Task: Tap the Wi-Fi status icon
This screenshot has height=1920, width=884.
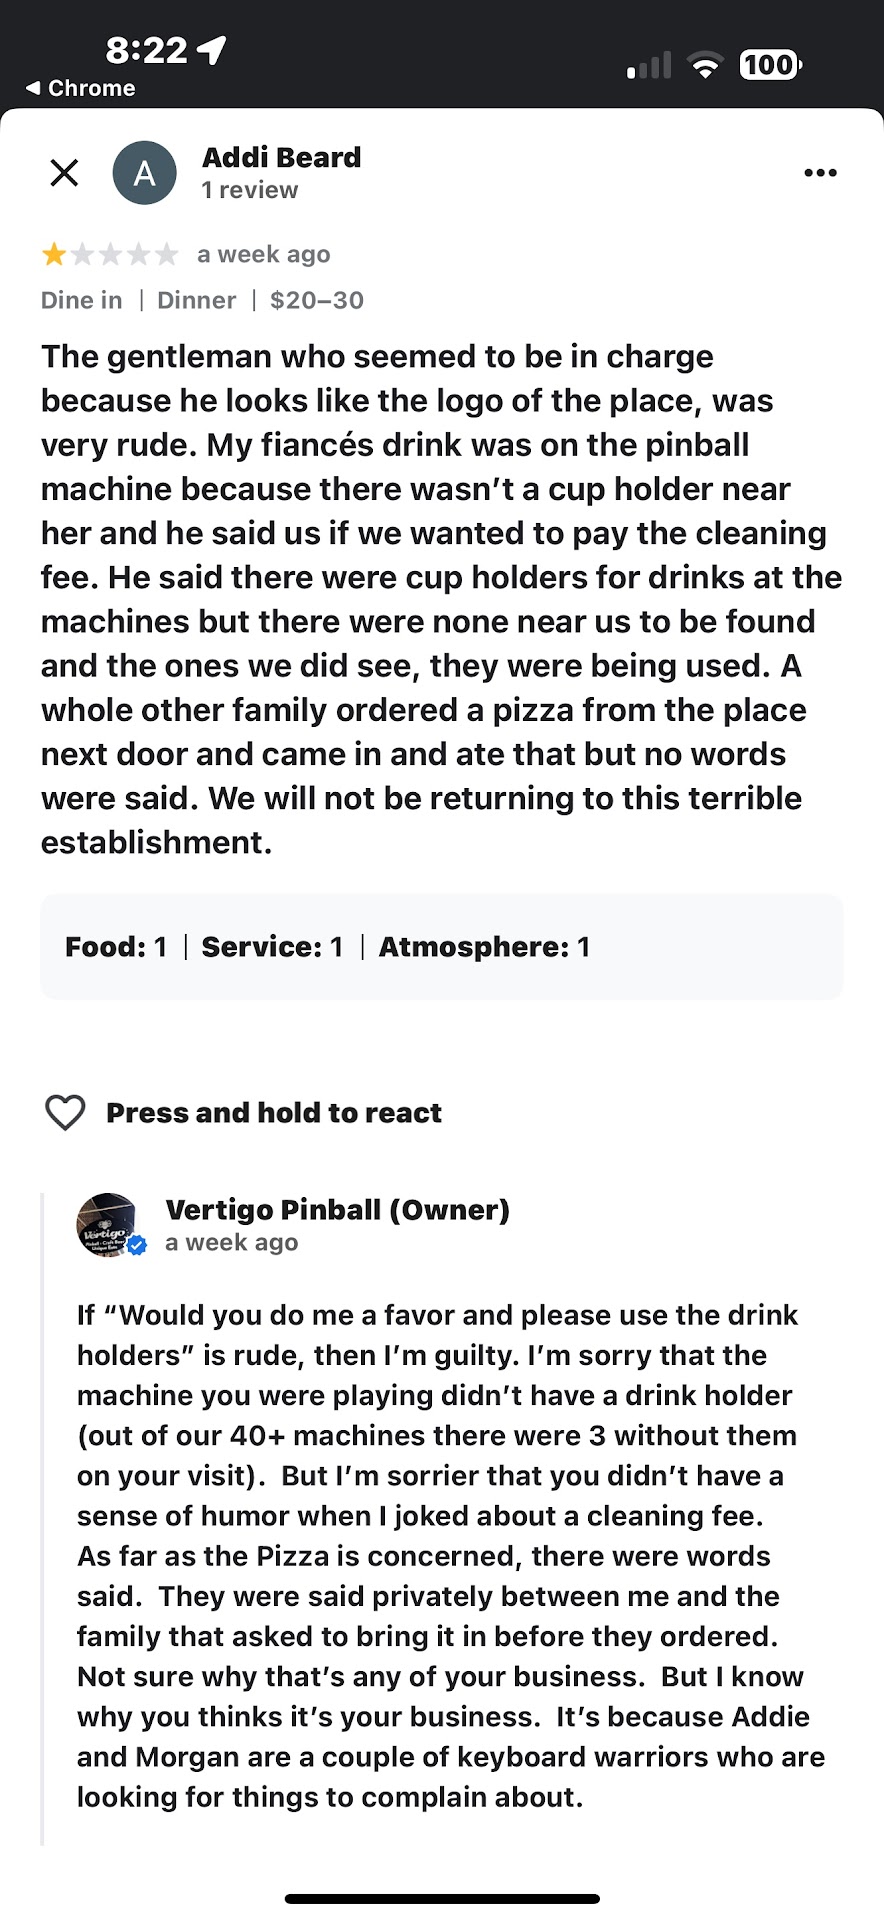Action: [706, 66]
